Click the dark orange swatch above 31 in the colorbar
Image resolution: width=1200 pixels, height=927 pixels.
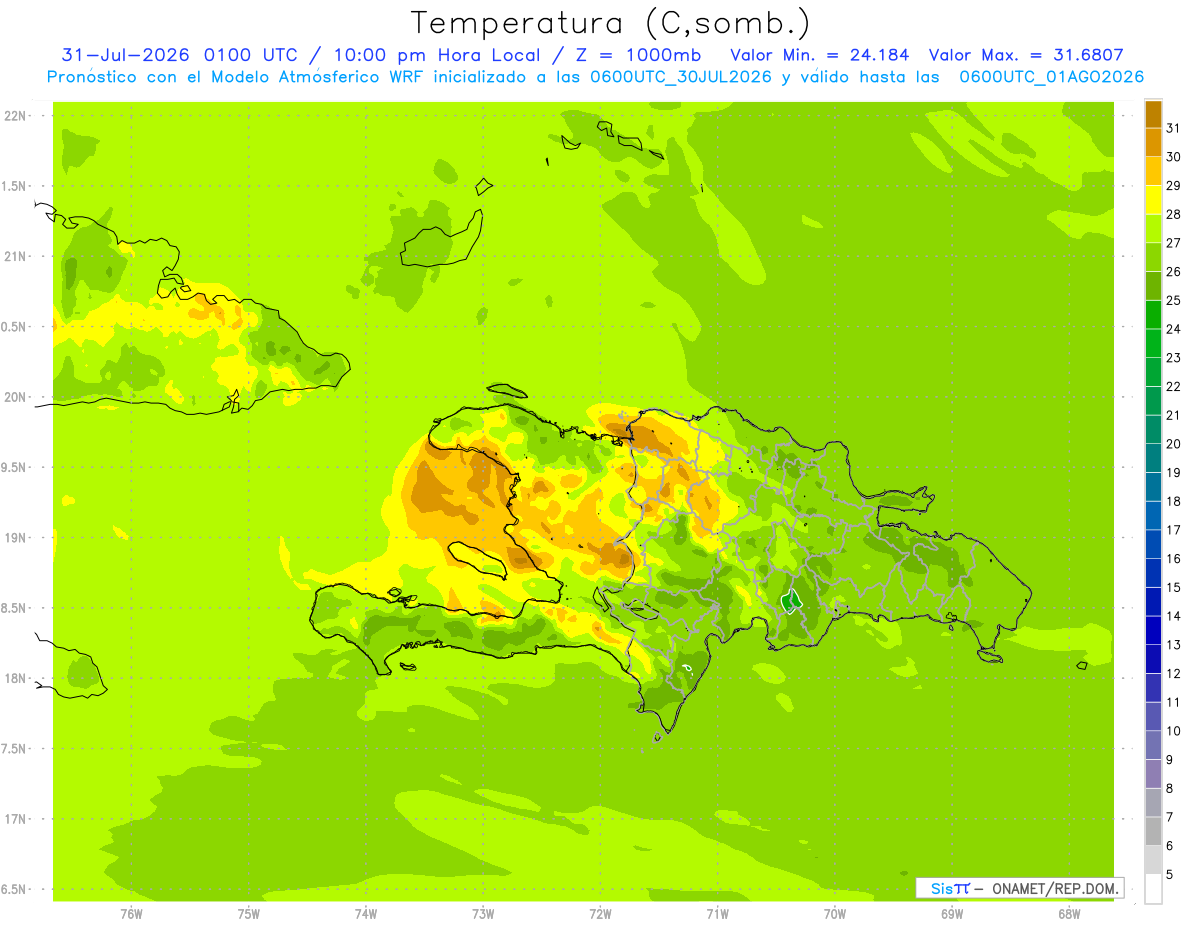tap(1153, 114)
